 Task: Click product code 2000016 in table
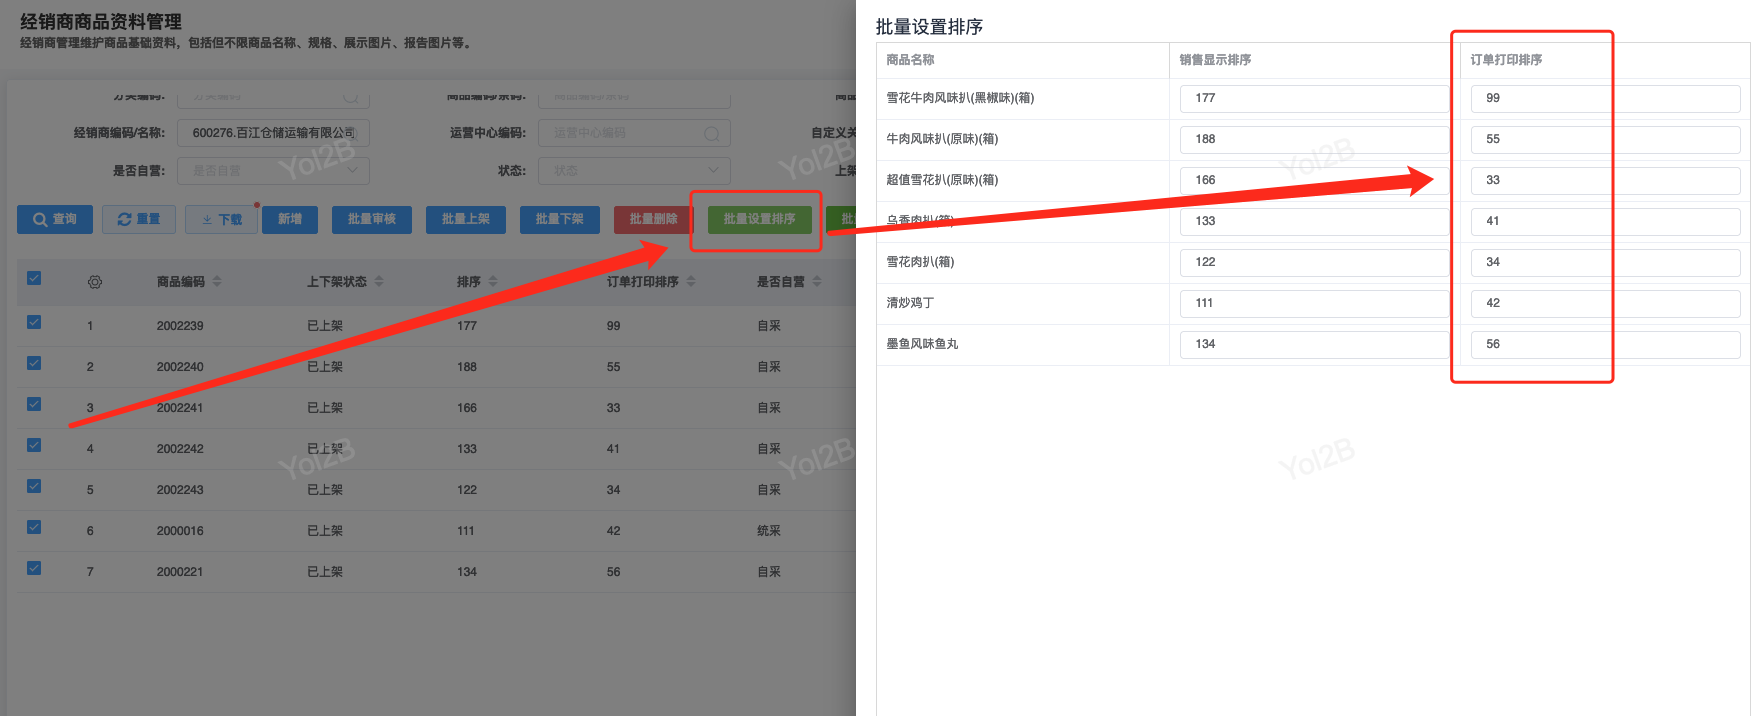180,531
